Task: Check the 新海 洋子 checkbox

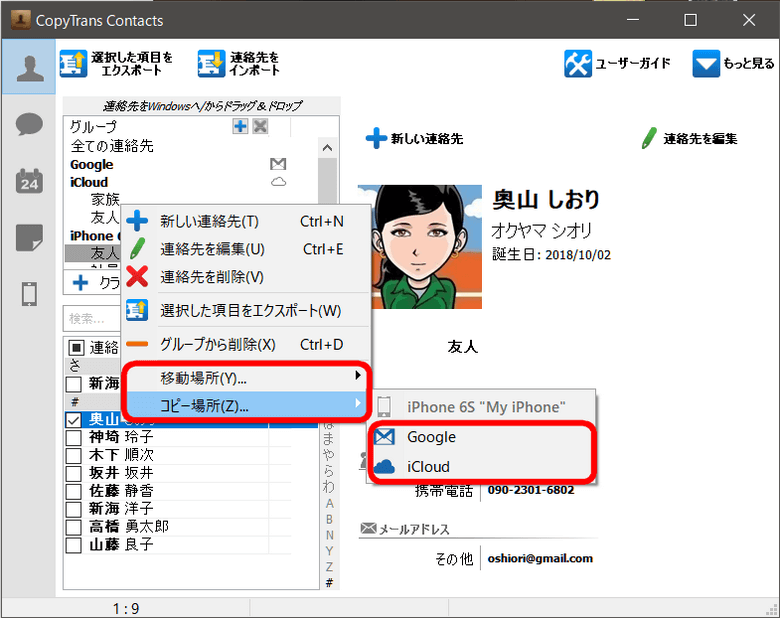Action: (74, 510)
